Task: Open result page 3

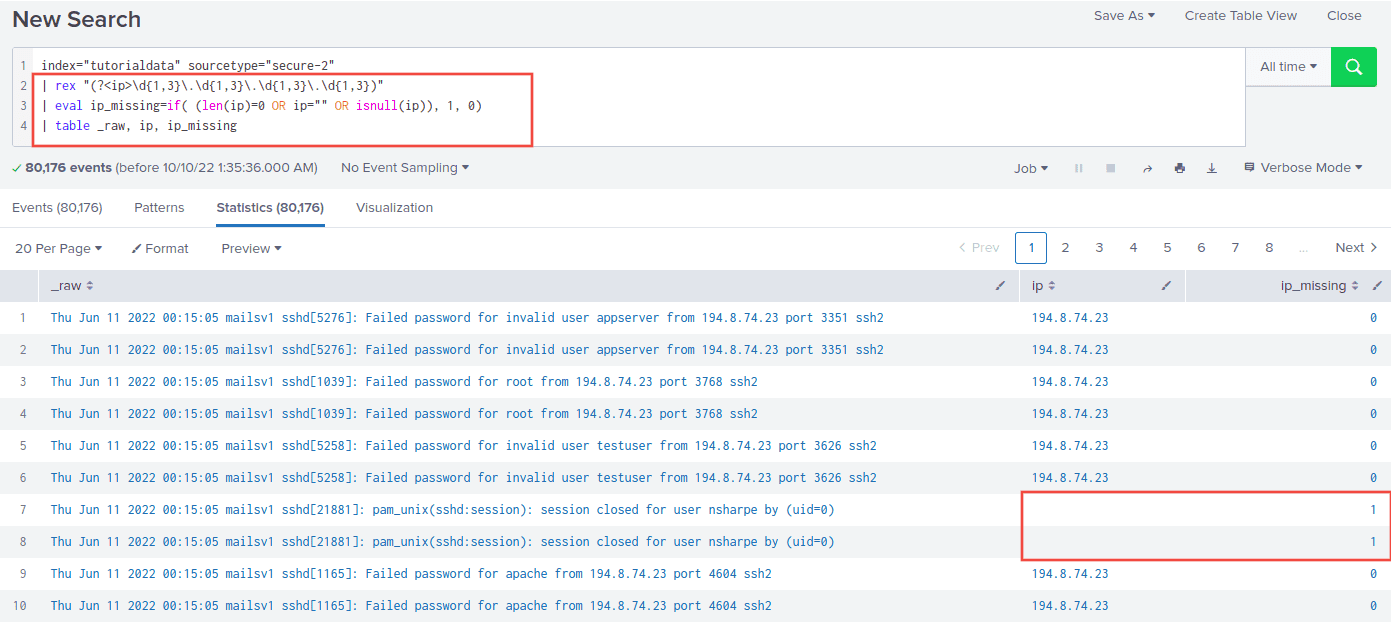Action: [x=1099, y=247]
